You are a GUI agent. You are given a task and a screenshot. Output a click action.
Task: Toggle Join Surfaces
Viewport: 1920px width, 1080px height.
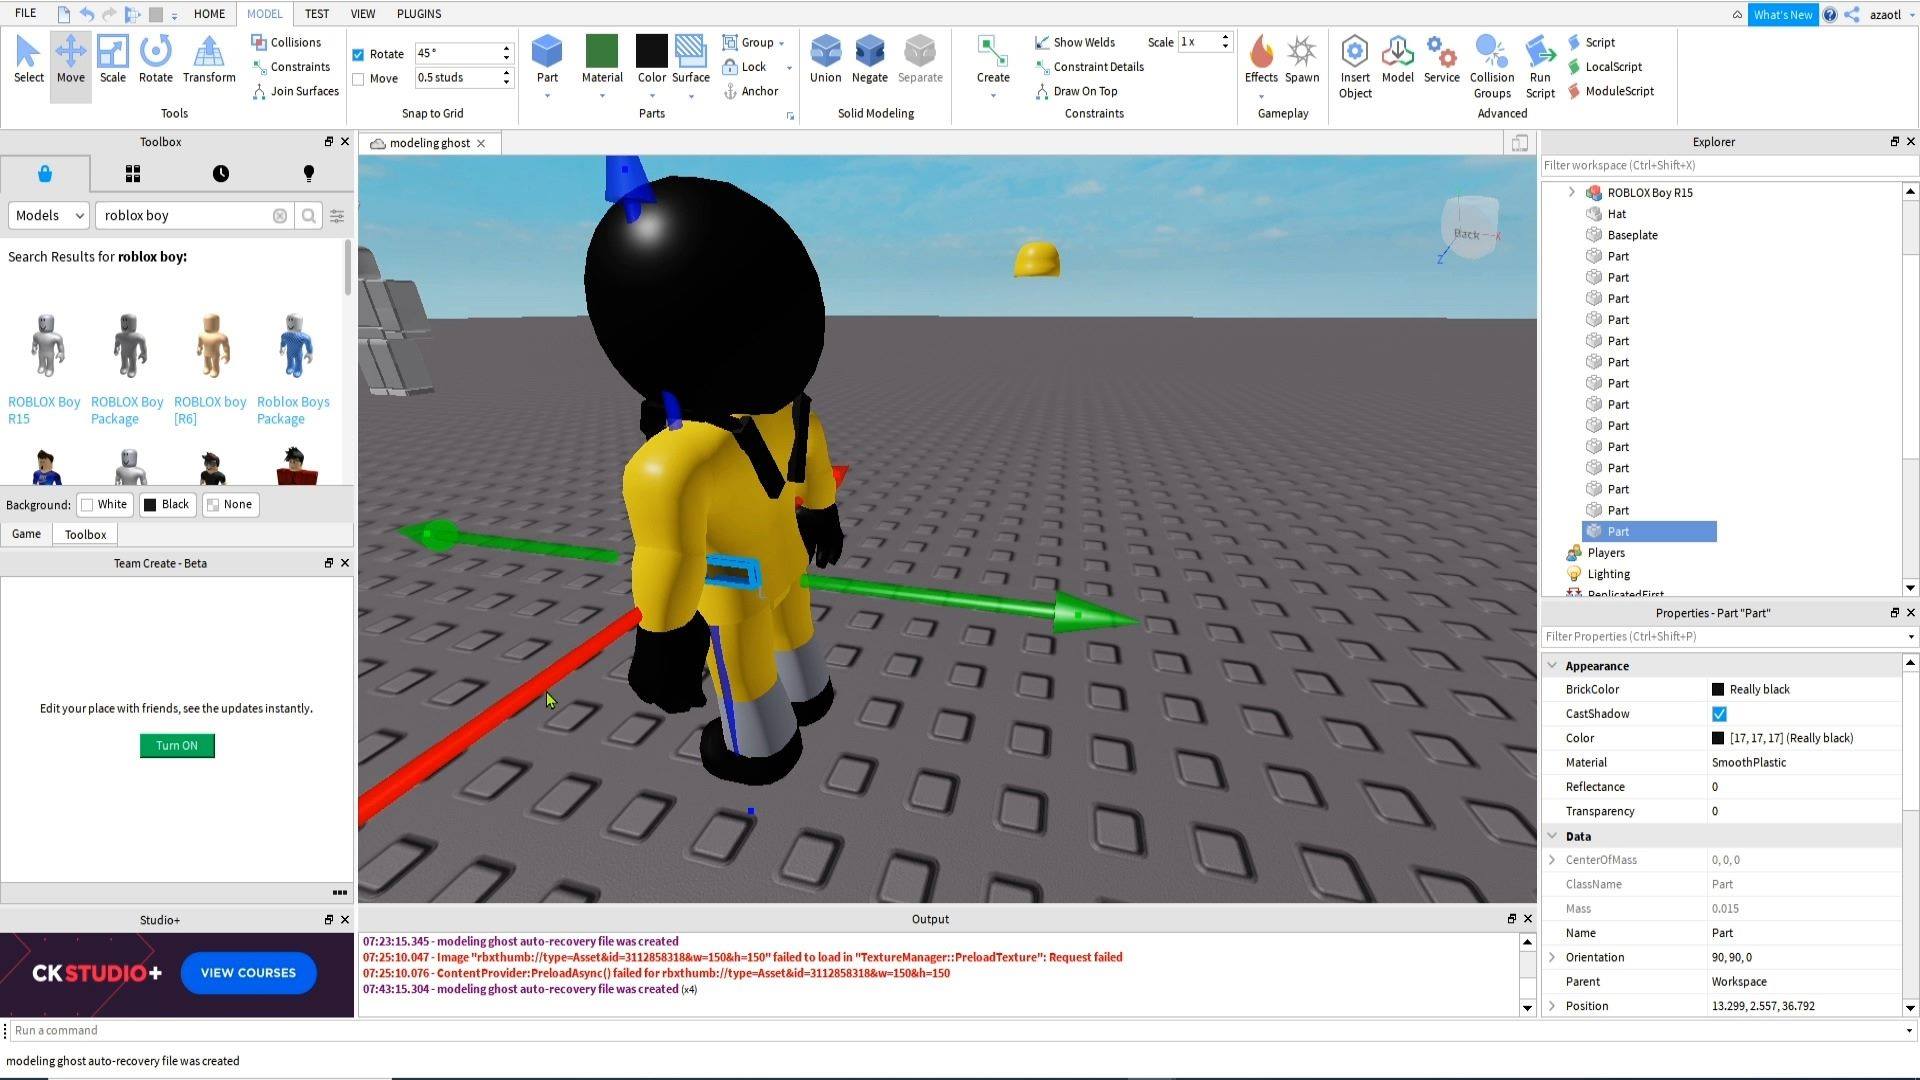pyautogui.click(x=295, y=91)
